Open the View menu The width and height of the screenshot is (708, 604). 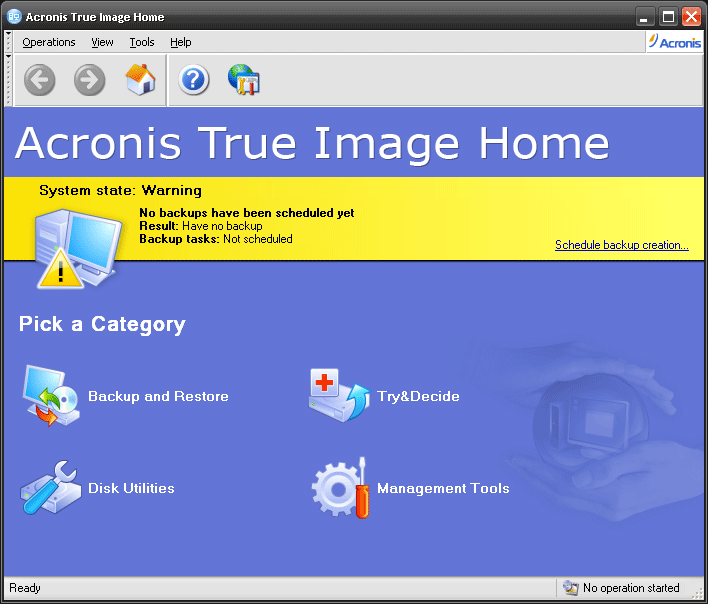(x=102, y=42)
